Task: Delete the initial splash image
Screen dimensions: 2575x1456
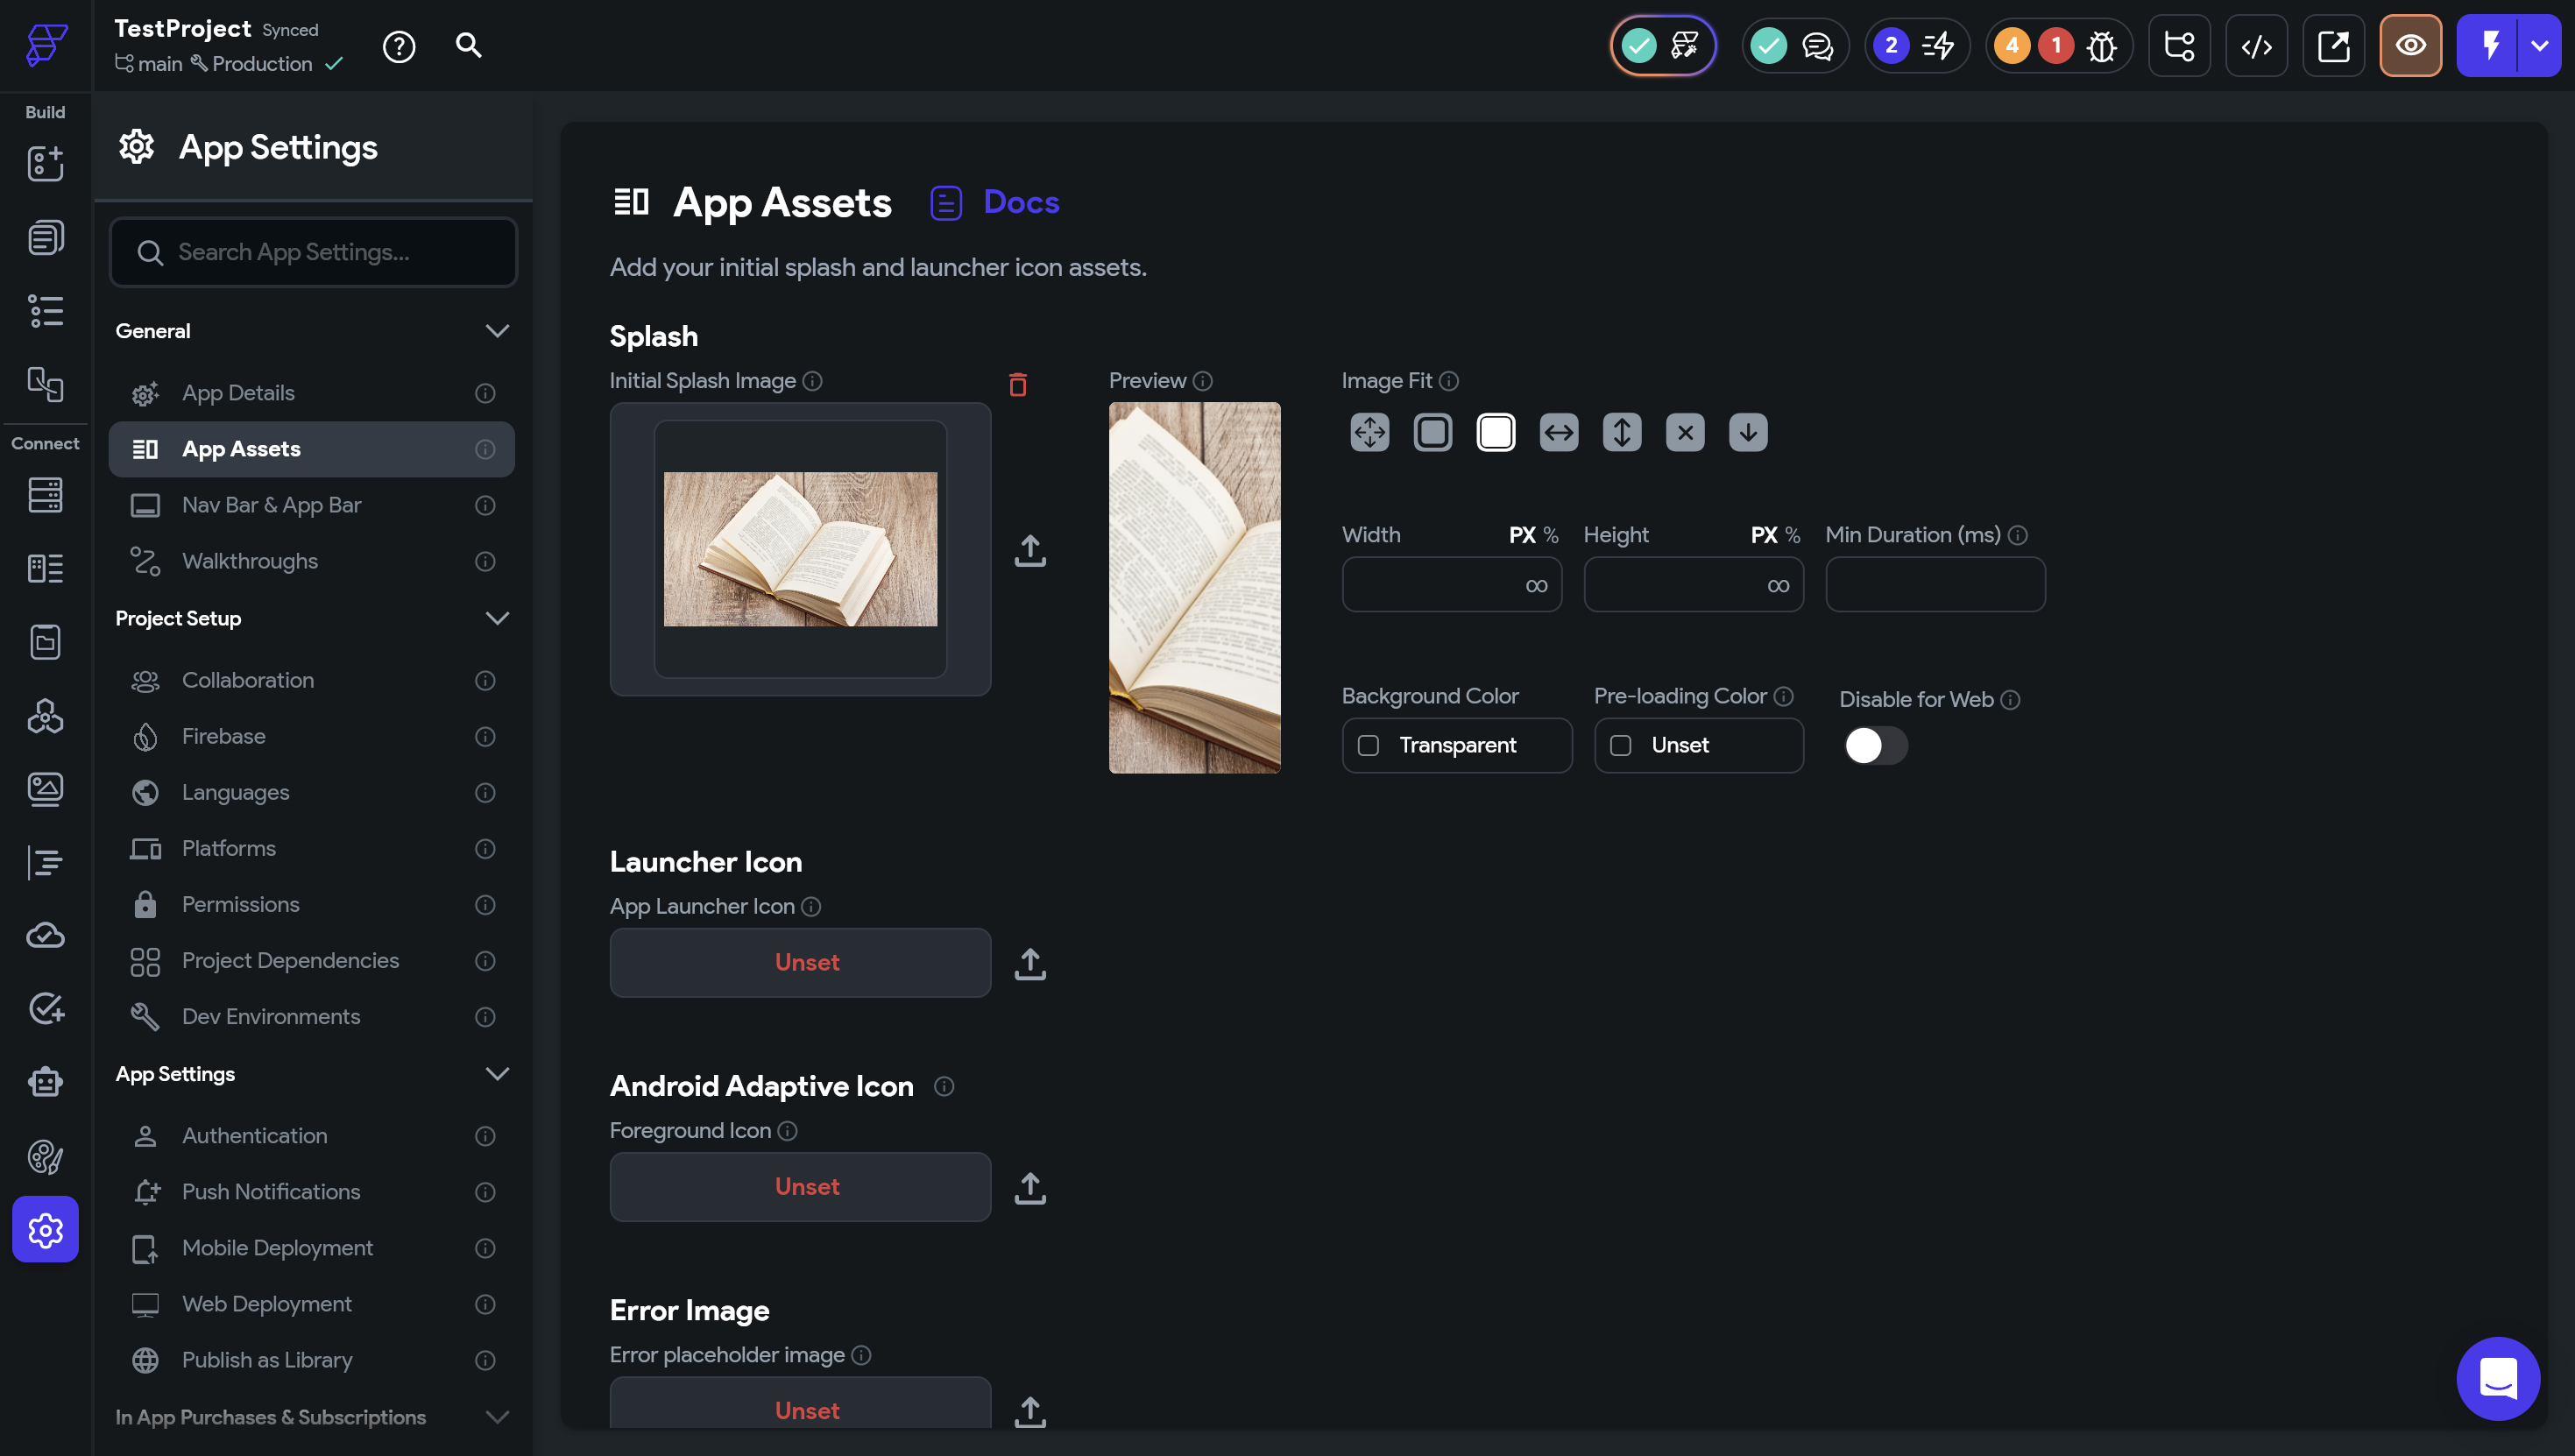Action: 1017,384
